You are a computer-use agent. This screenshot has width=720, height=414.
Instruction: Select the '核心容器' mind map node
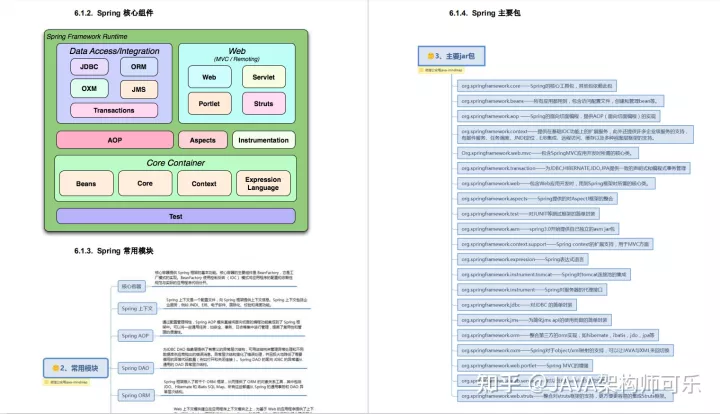(131, 286)
